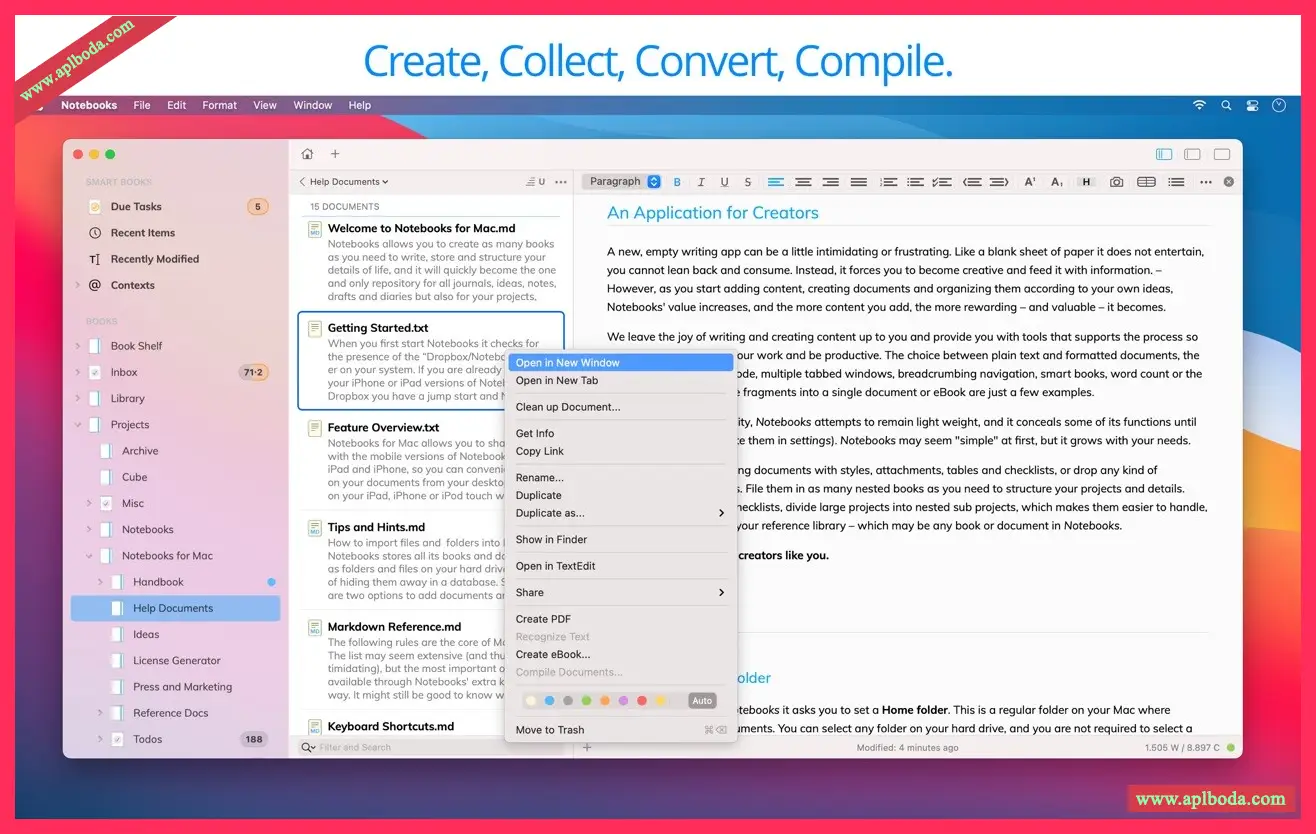Insert an image with the camera icon
Viewport: 1316px width, 834px height.
coord(1116,182)
